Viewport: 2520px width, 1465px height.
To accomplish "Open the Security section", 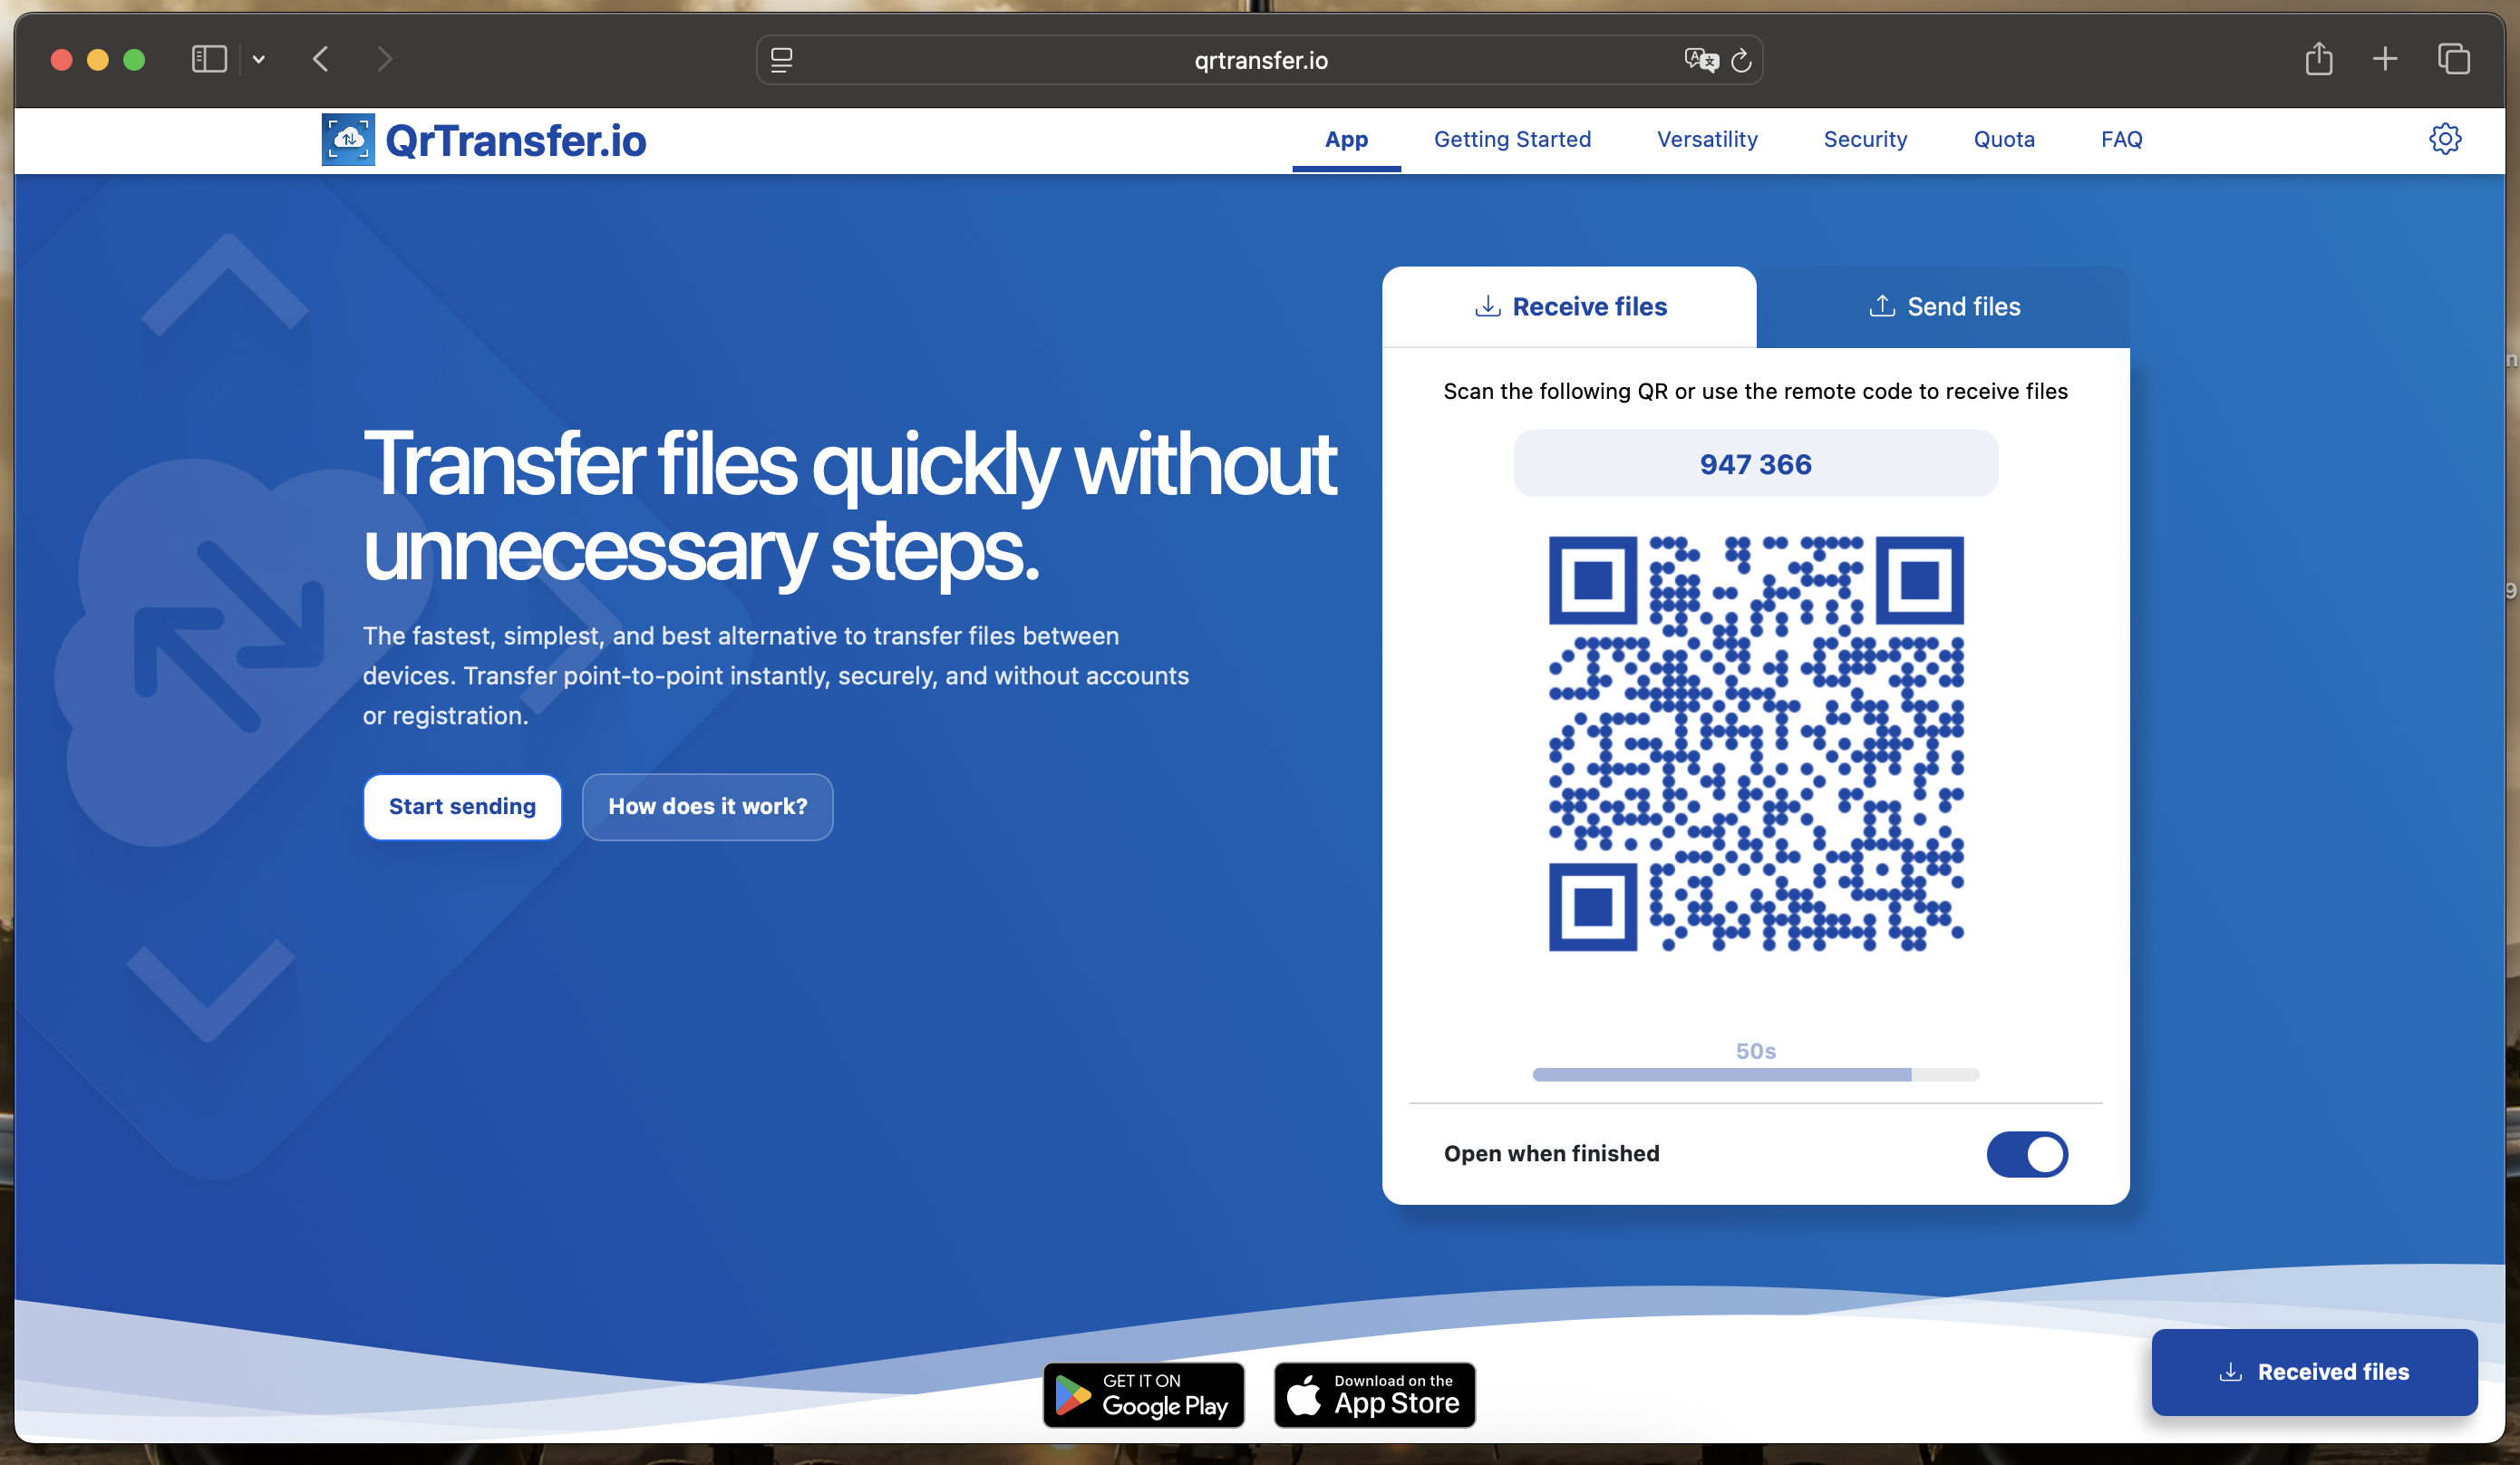I will (1865, 140).
